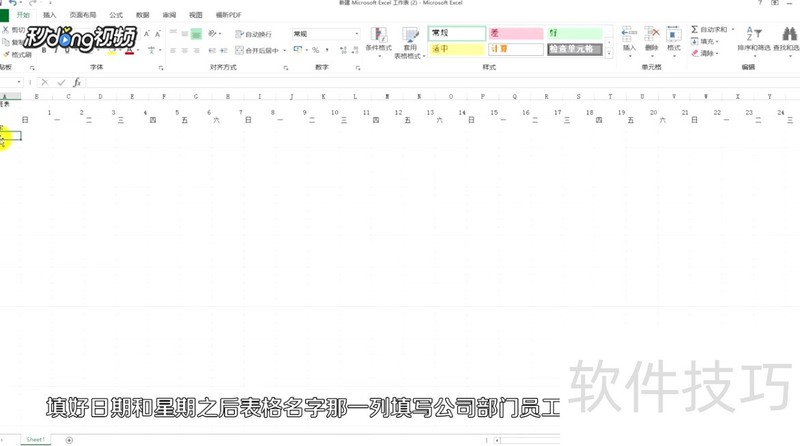Screen dimensions: 800x446
Task: Open the View (视图) tab
Action: coord(195,15)
